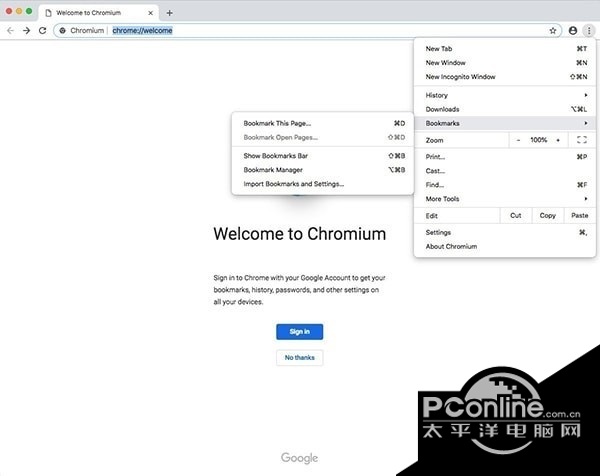The image size is (600, 476).
Task: Click the chrome://welcome address field
Action: pos(142,31)
